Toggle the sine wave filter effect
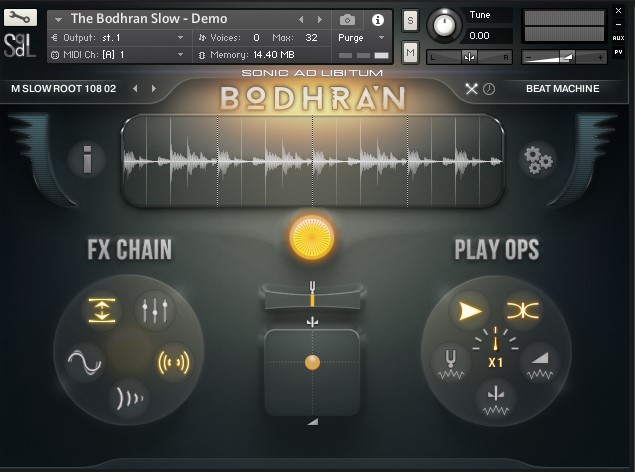 pyautogui.click(x=84, y=362)
